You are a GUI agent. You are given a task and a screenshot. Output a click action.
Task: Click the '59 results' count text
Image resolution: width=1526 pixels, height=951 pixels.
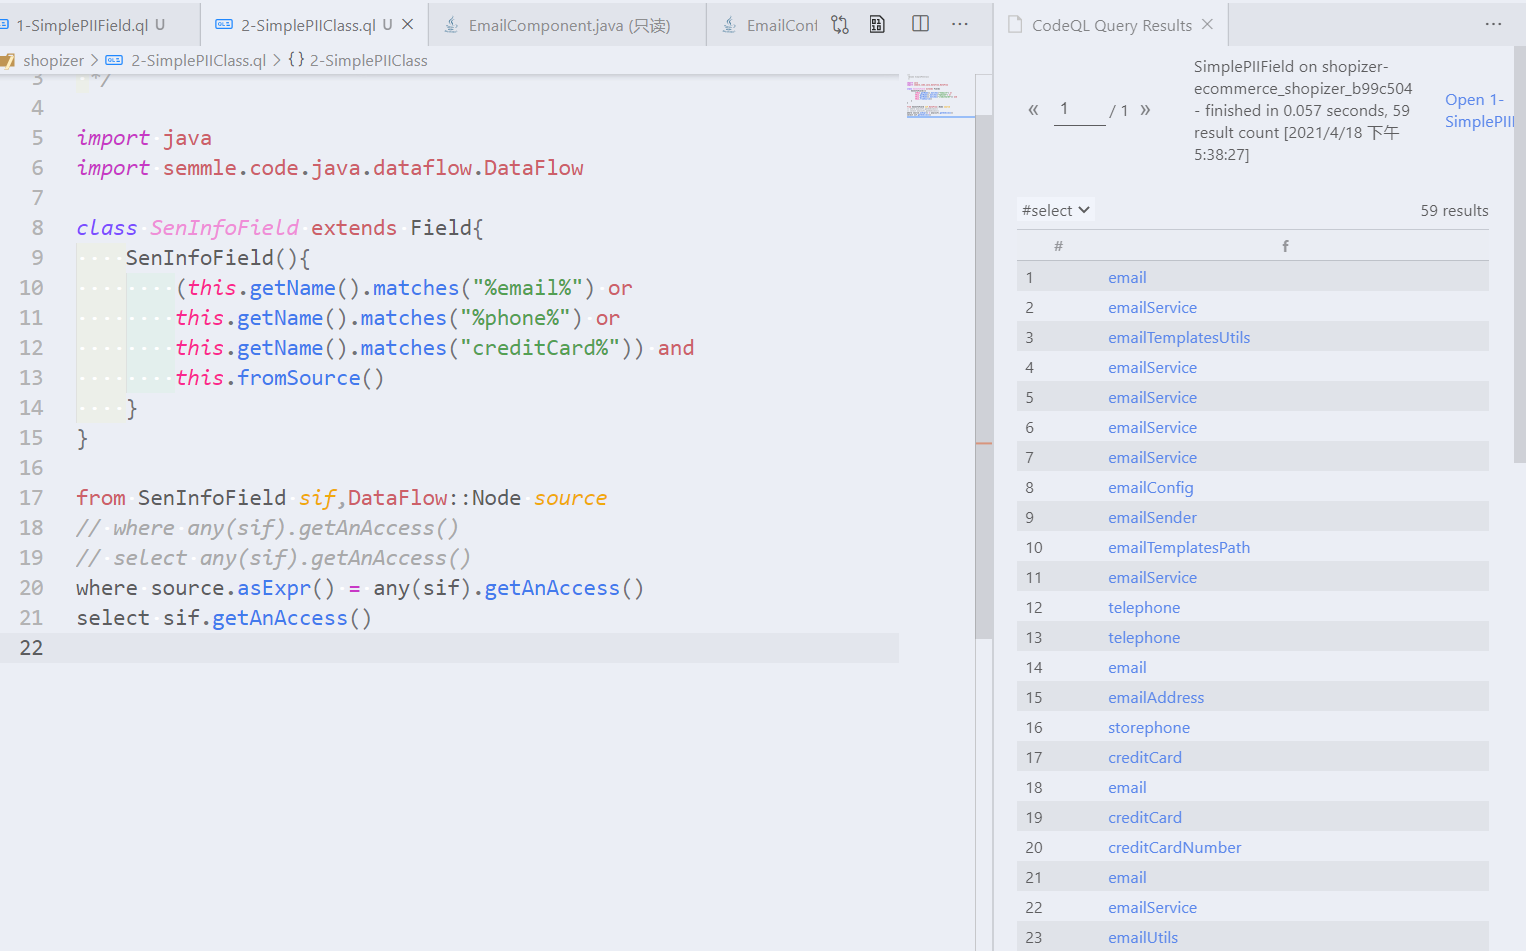[1454, 210]
